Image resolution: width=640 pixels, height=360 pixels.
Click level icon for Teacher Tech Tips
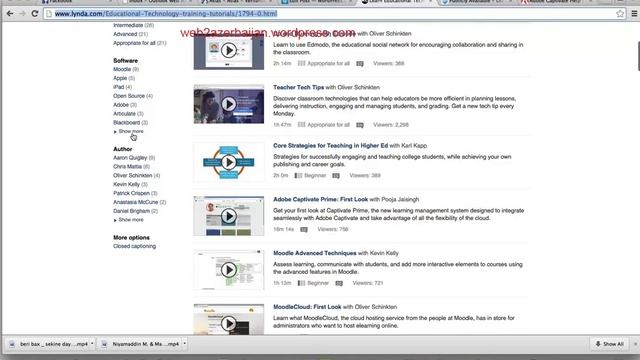301,125
